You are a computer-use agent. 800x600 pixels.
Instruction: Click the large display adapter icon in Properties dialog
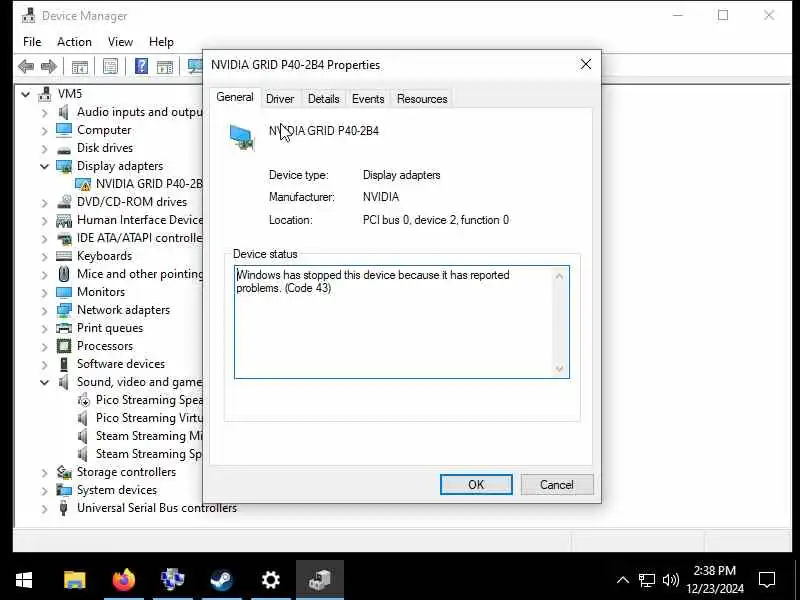tap(242, 138)
